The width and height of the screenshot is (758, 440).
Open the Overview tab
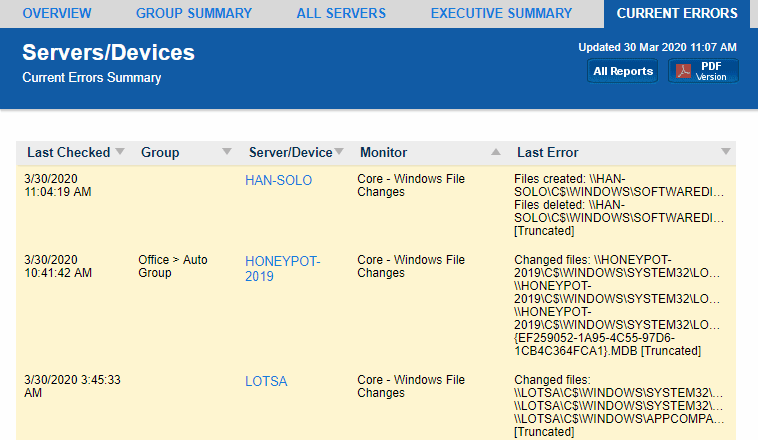(x=56, y=13)
